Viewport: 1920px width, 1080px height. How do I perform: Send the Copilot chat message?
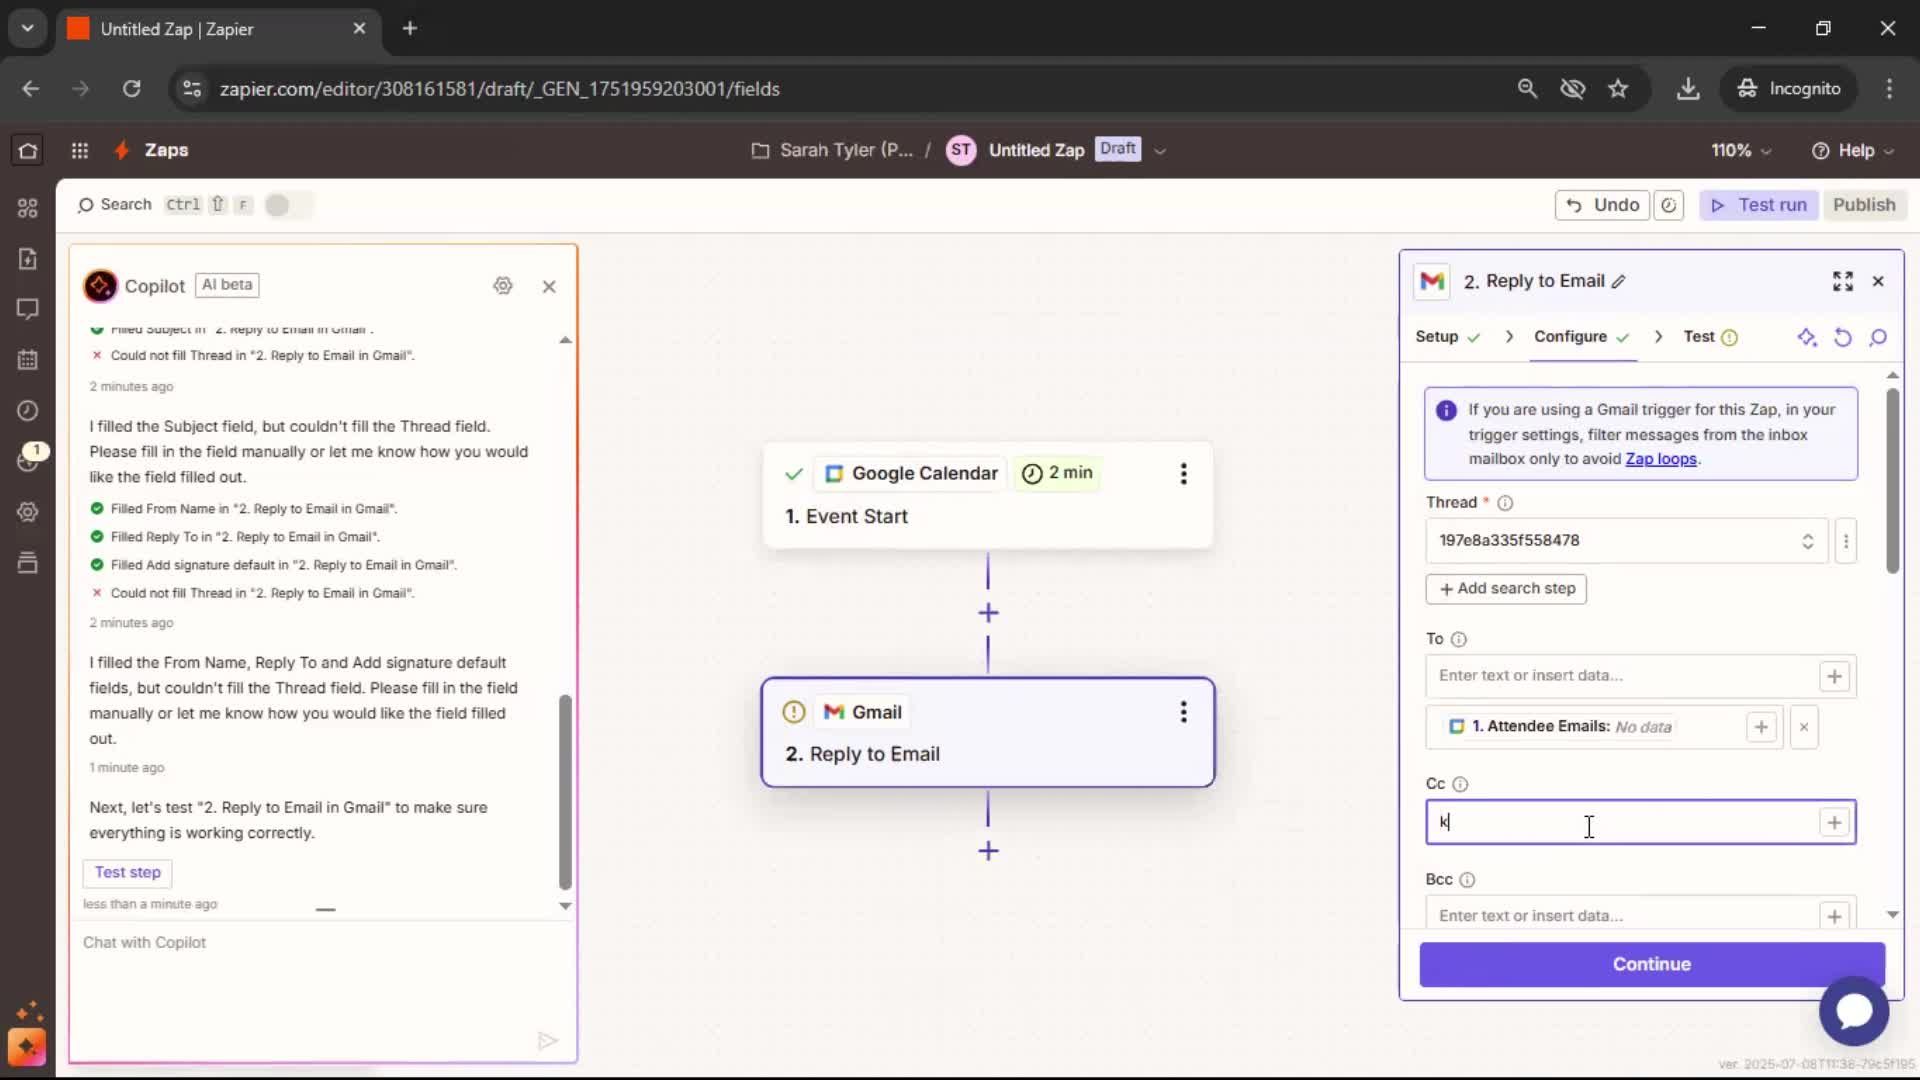pyautogui.click(x=547, y=1041)
